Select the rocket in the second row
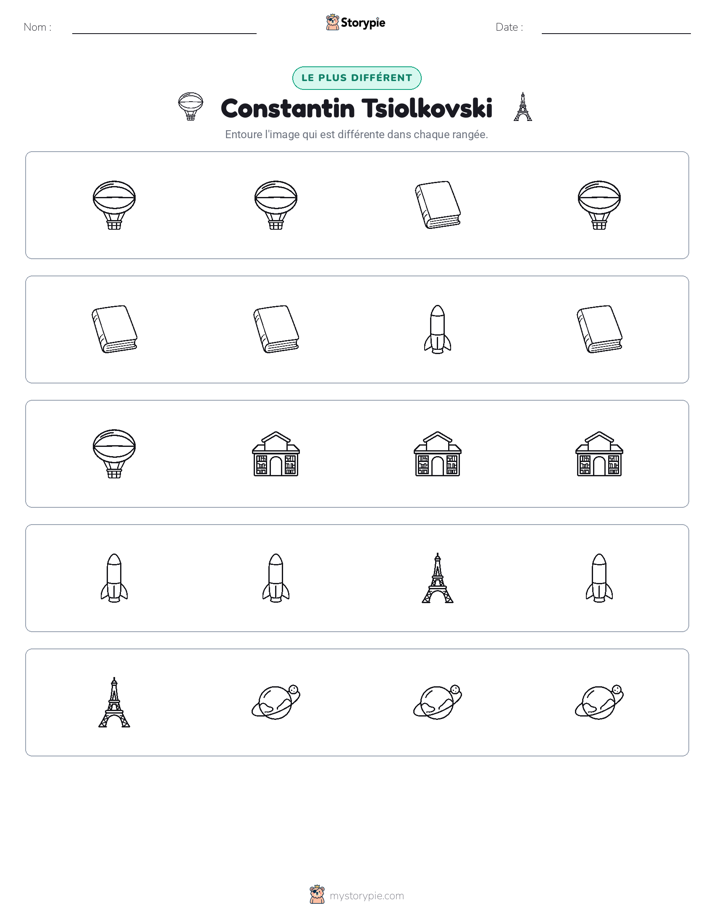Viewport: 714px width, 924px height. 438,329
